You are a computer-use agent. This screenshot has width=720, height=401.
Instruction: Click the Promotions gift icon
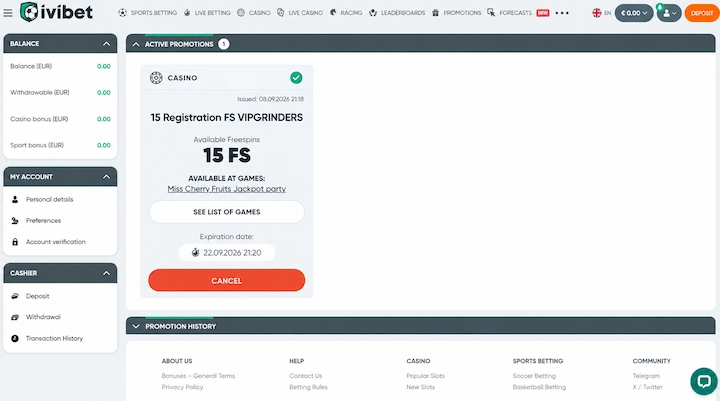pyautogui.click(x=435, y=13)
